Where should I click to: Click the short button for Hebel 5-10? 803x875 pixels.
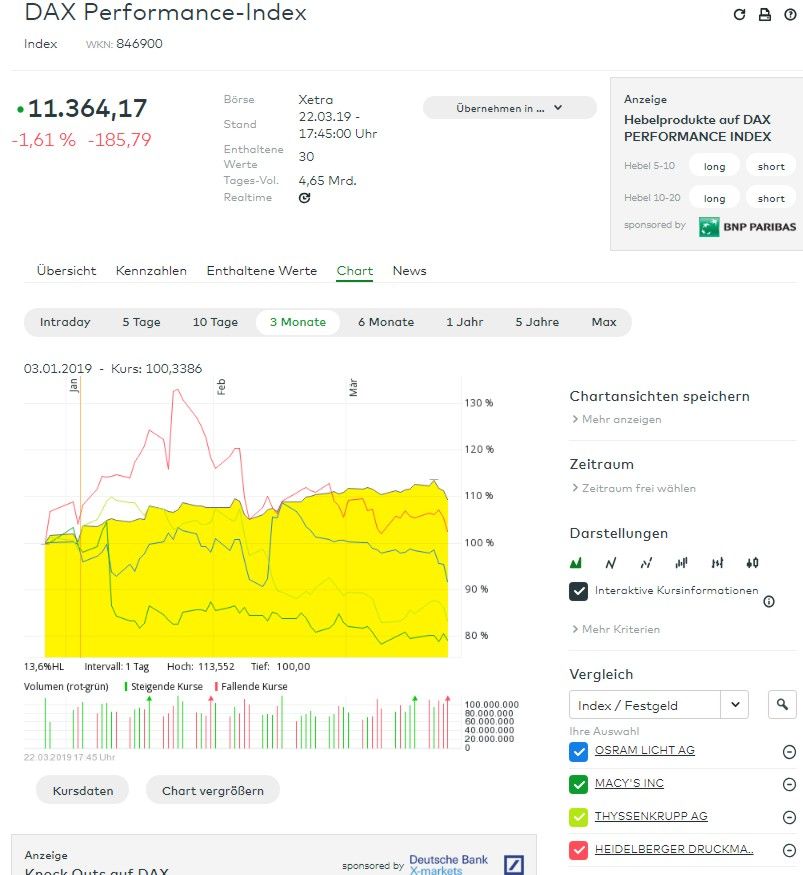coord(770,167)
